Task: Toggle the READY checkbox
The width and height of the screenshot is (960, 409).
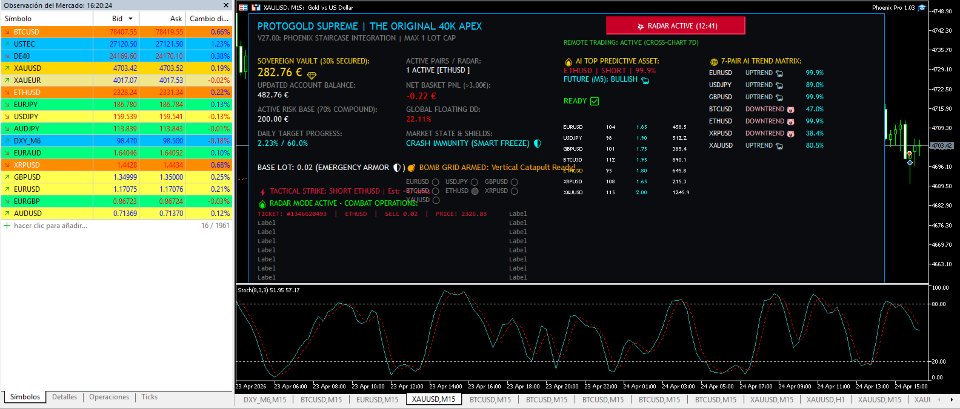Action: tap(594, 101)
